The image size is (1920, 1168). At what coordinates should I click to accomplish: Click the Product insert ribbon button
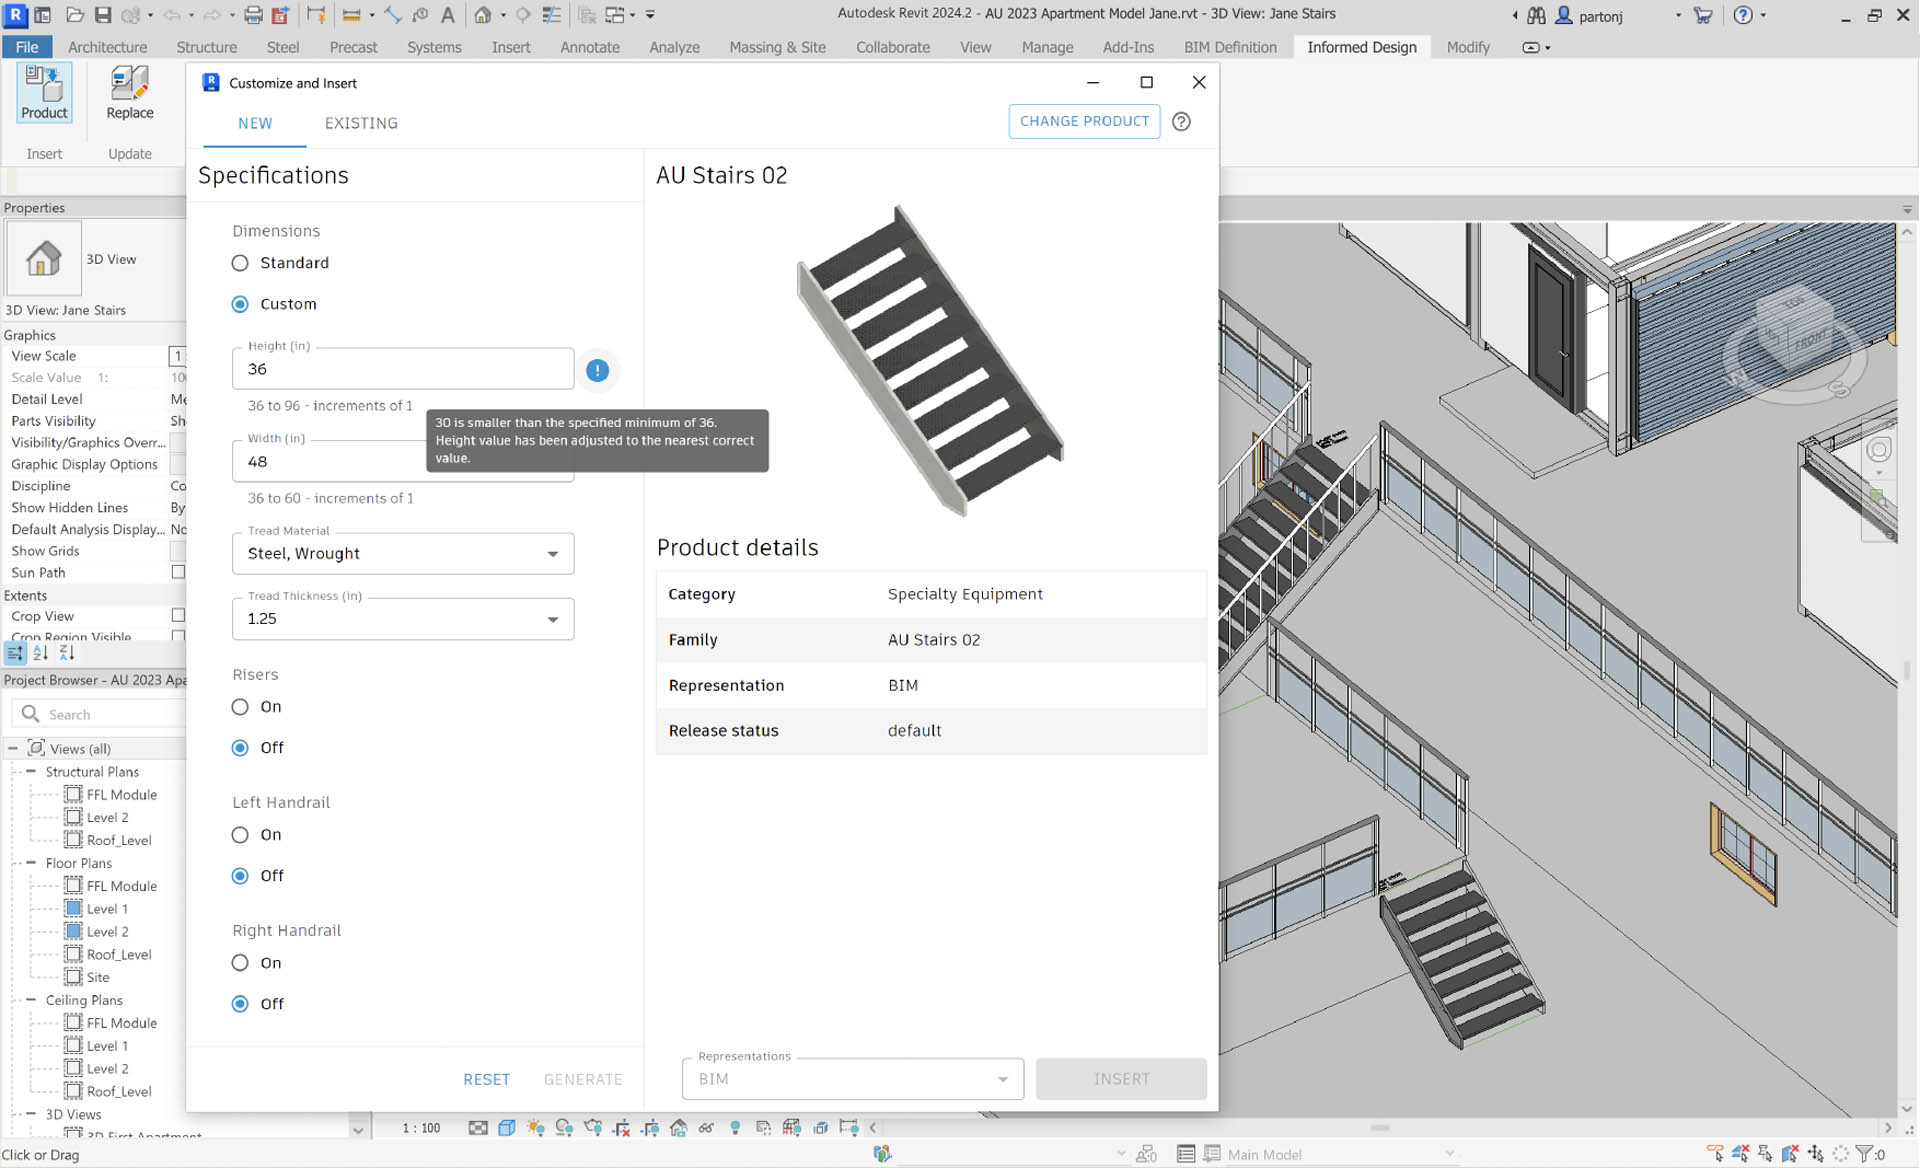(44, 93)
